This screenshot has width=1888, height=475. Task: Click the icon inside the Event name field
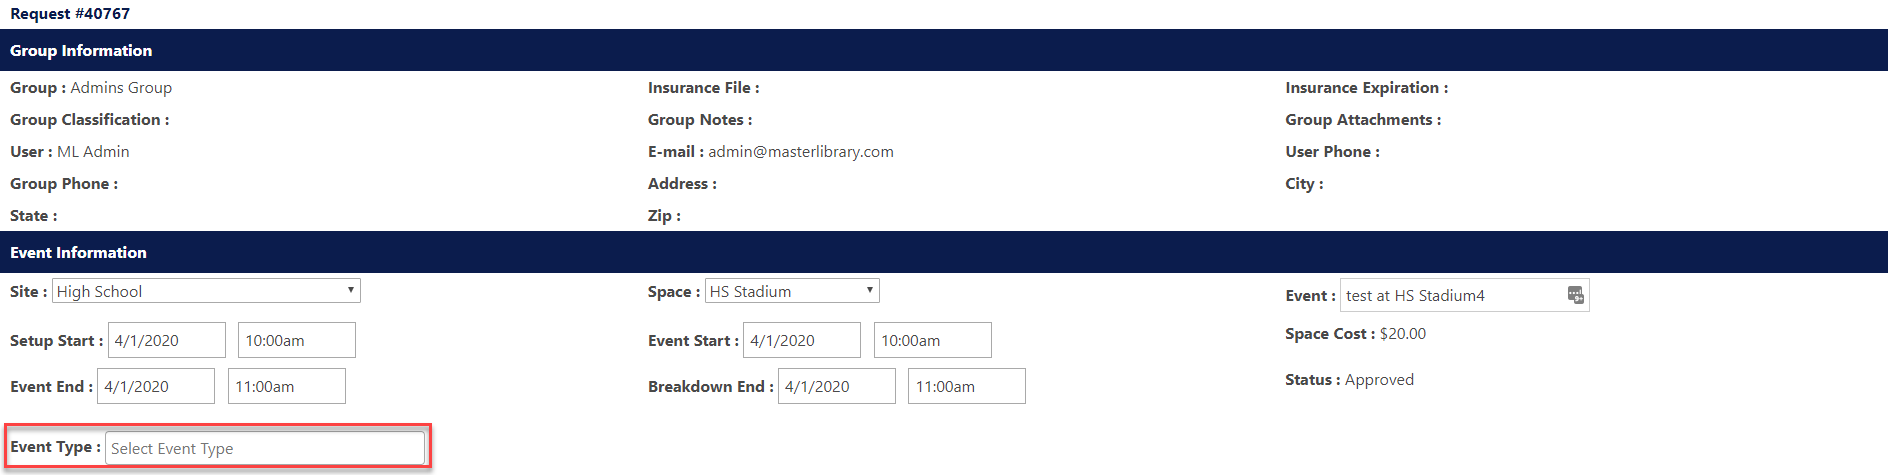[x=1575, y=295]
